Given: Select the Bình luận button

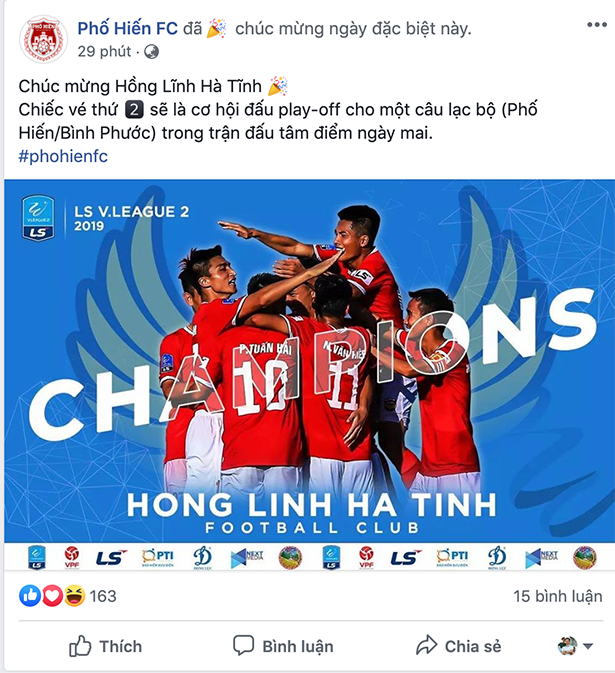Looking at the screenshot, I should click(x=283, y=646).
